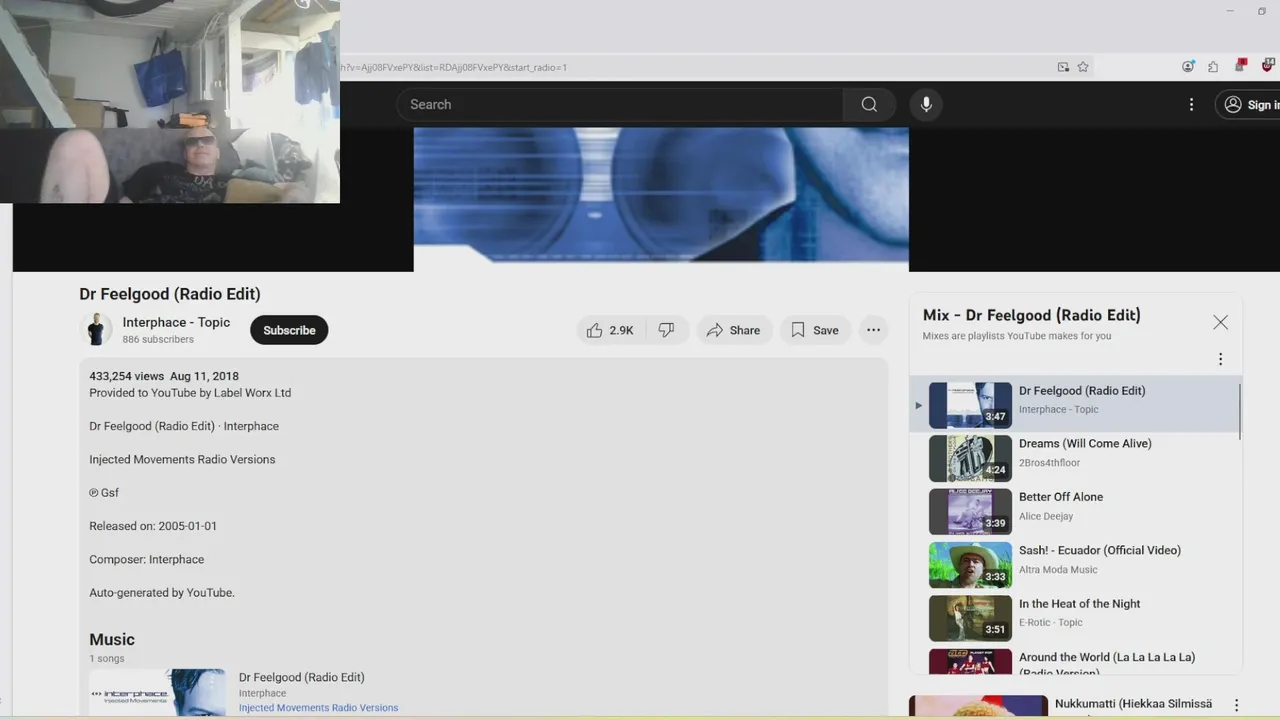1280x720 pixels.
Task: Select Better Off Alone by Alice Deejay
Action: pos(1061,497)
